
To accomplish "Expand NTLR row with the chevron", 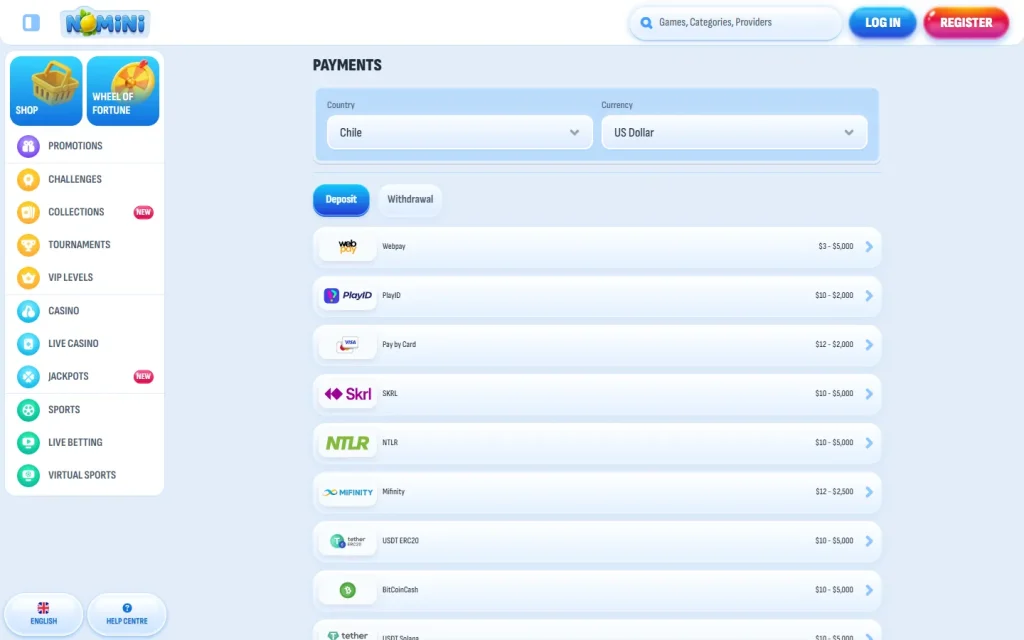I will point(869,443).
